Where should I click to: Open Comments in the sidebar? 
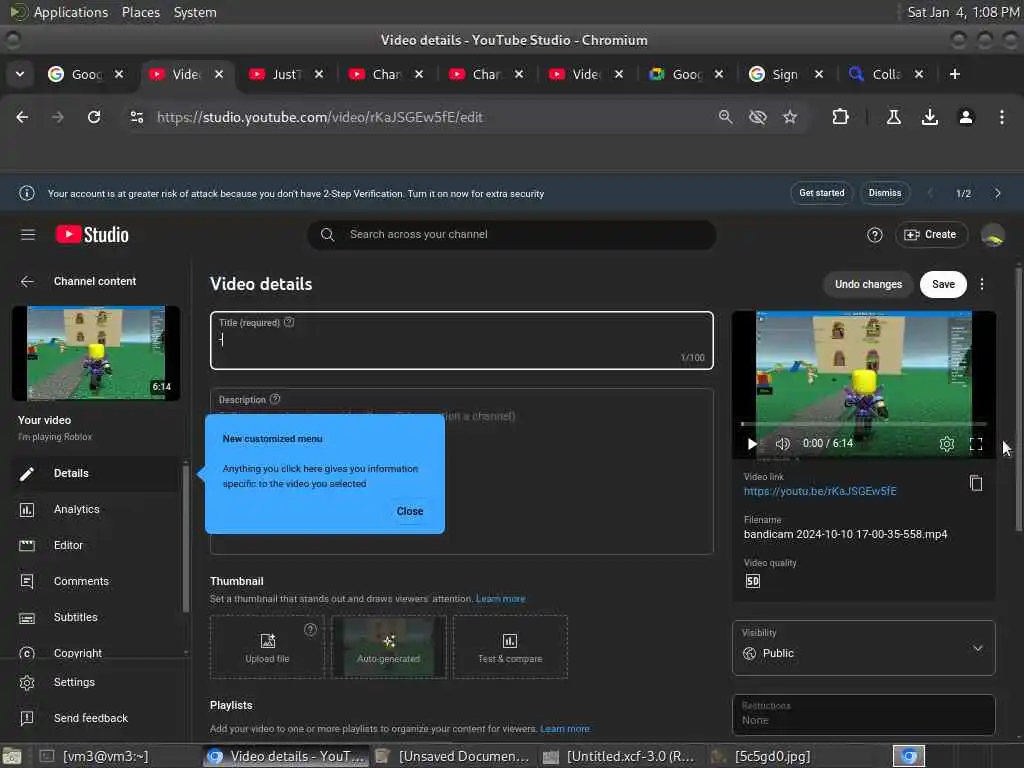point(95,581)
